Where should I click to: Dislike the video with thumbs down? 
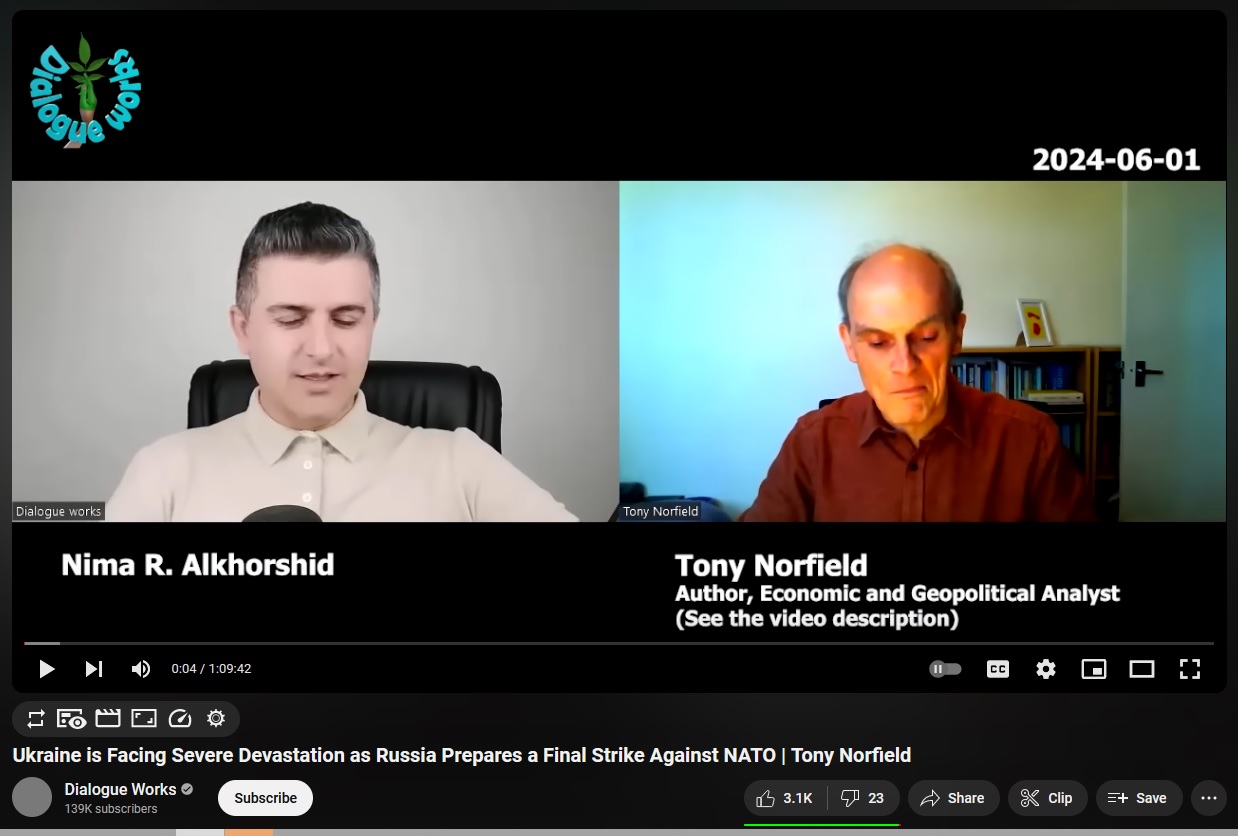pos(863,798)
